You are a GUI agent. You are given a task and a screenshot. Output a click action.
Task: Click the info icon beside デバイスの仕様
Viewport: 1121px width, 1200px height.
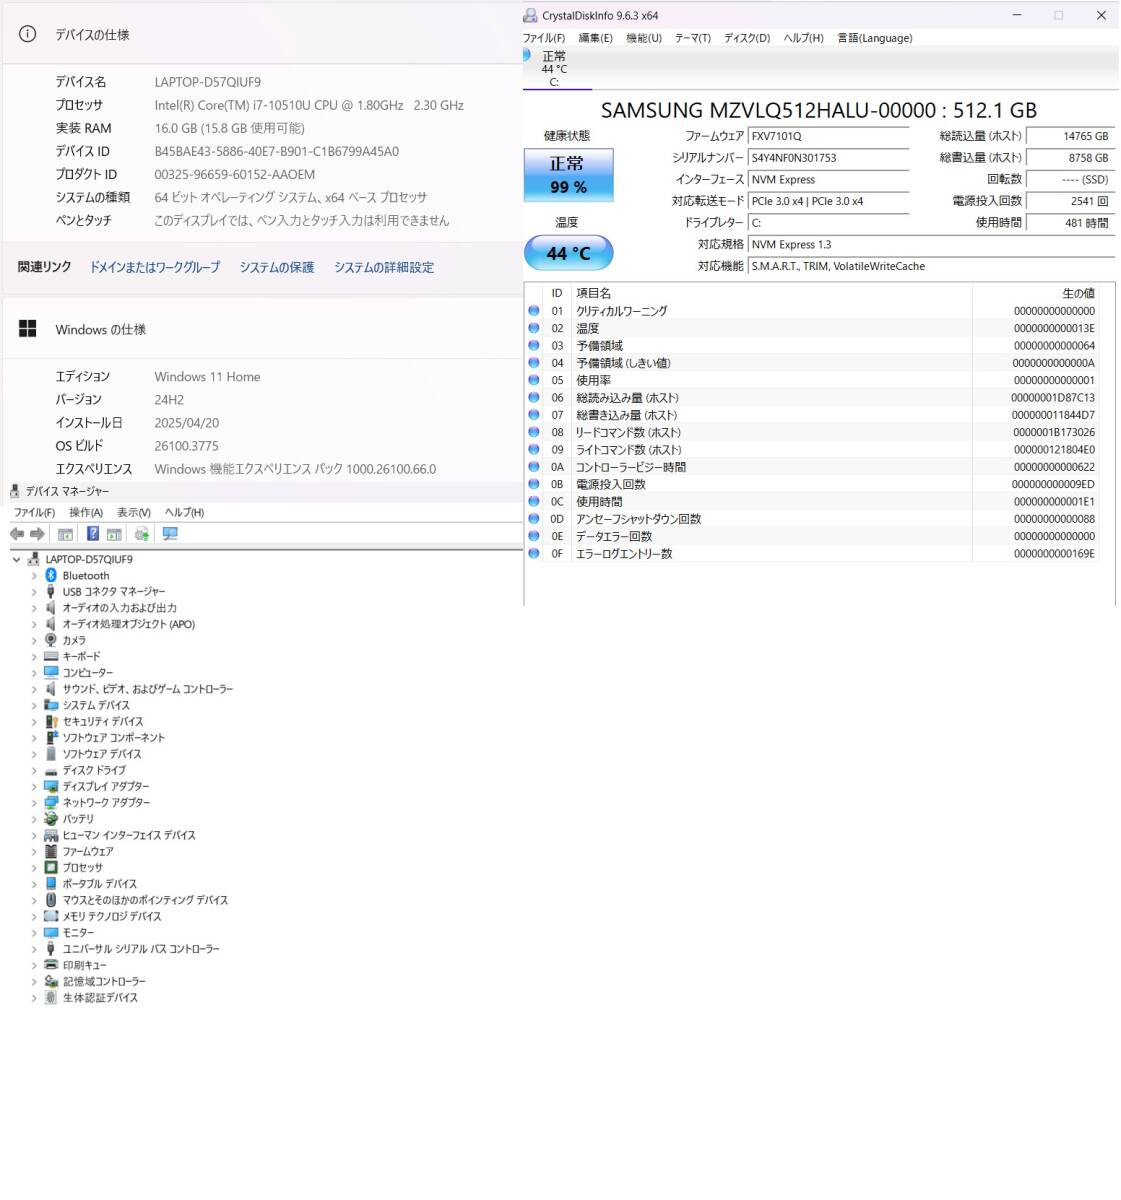(28, 34)
